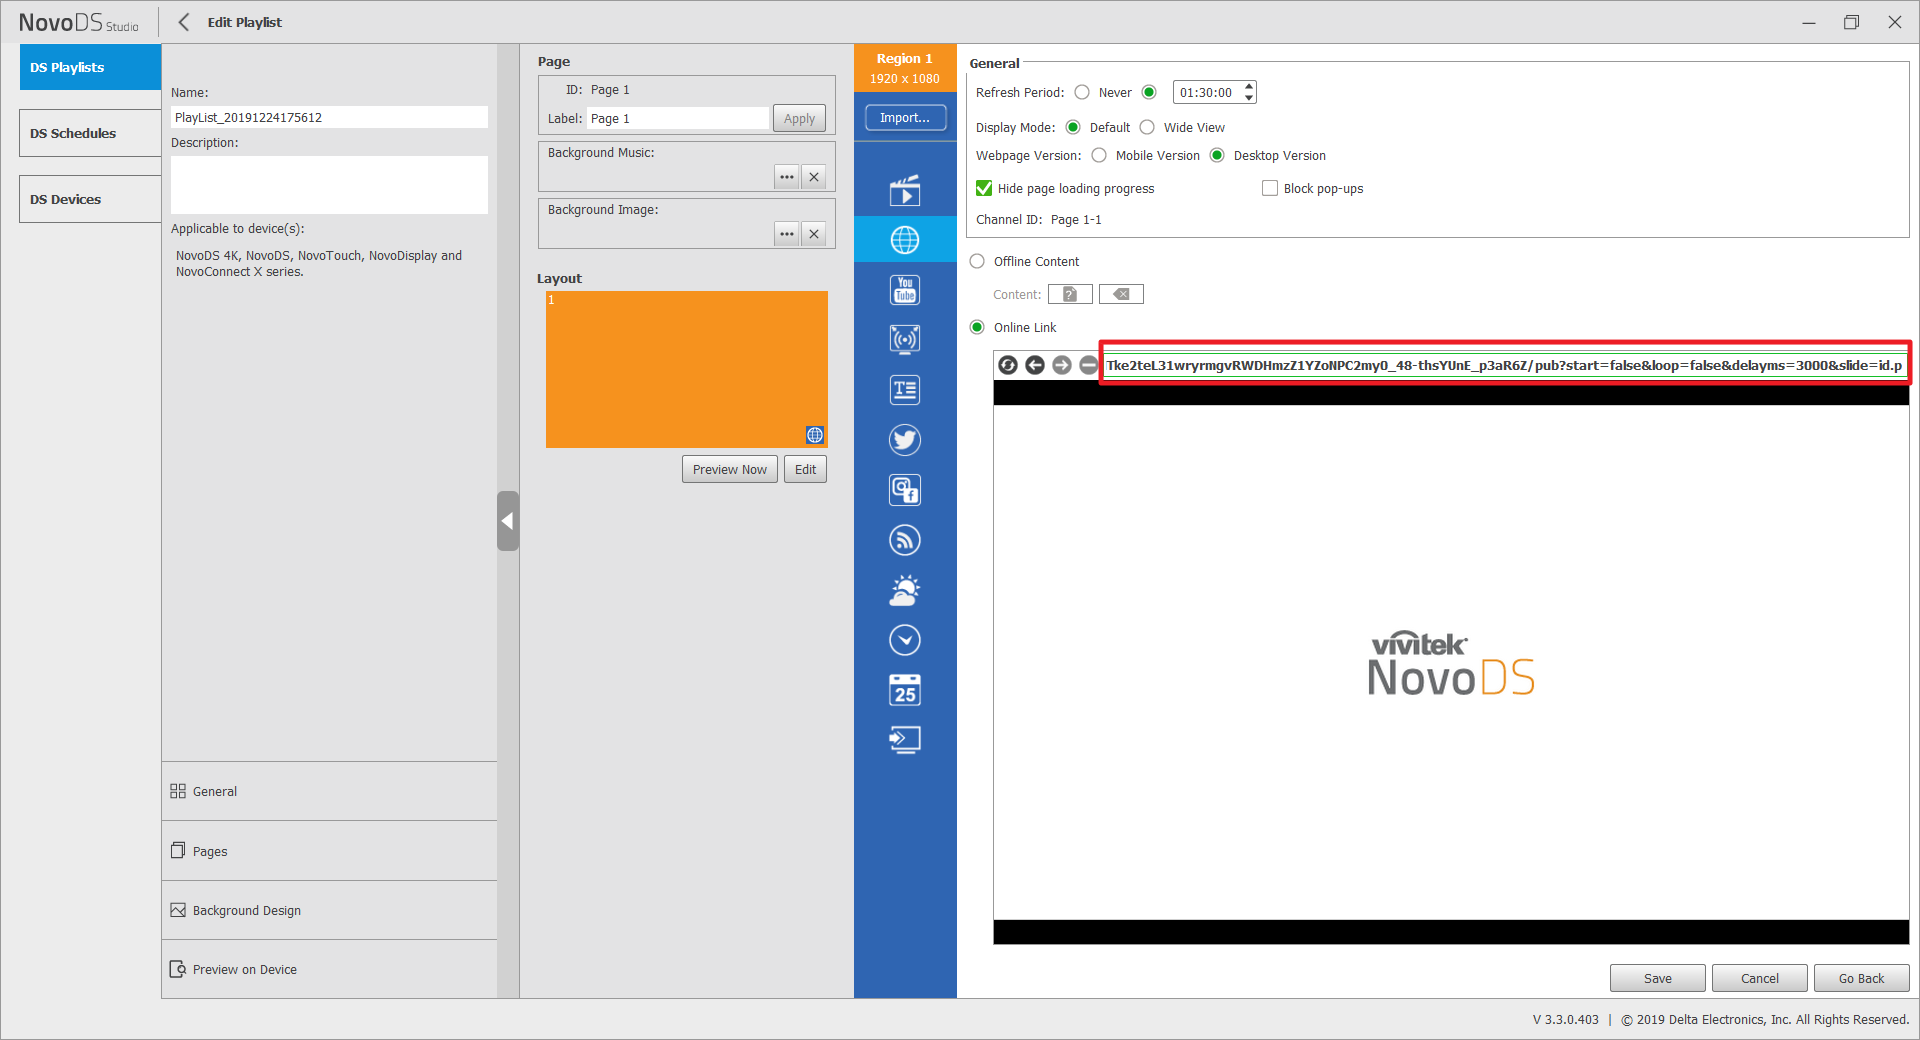Click the online link URL field

point(1505,365)
